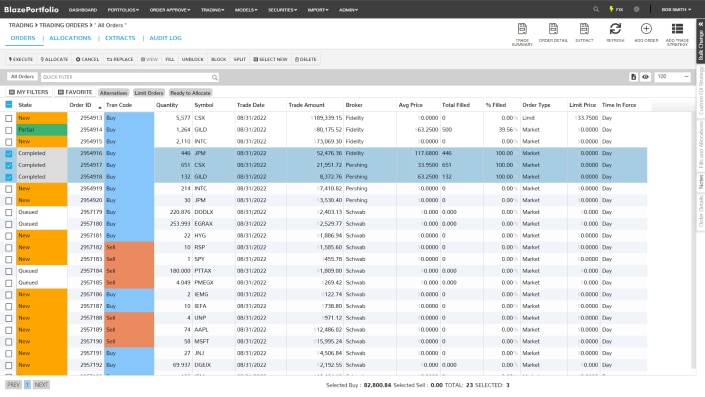705x397 pixels.
Task: Apply the Limit Orders filter chip
Action: tap(149, 93)
